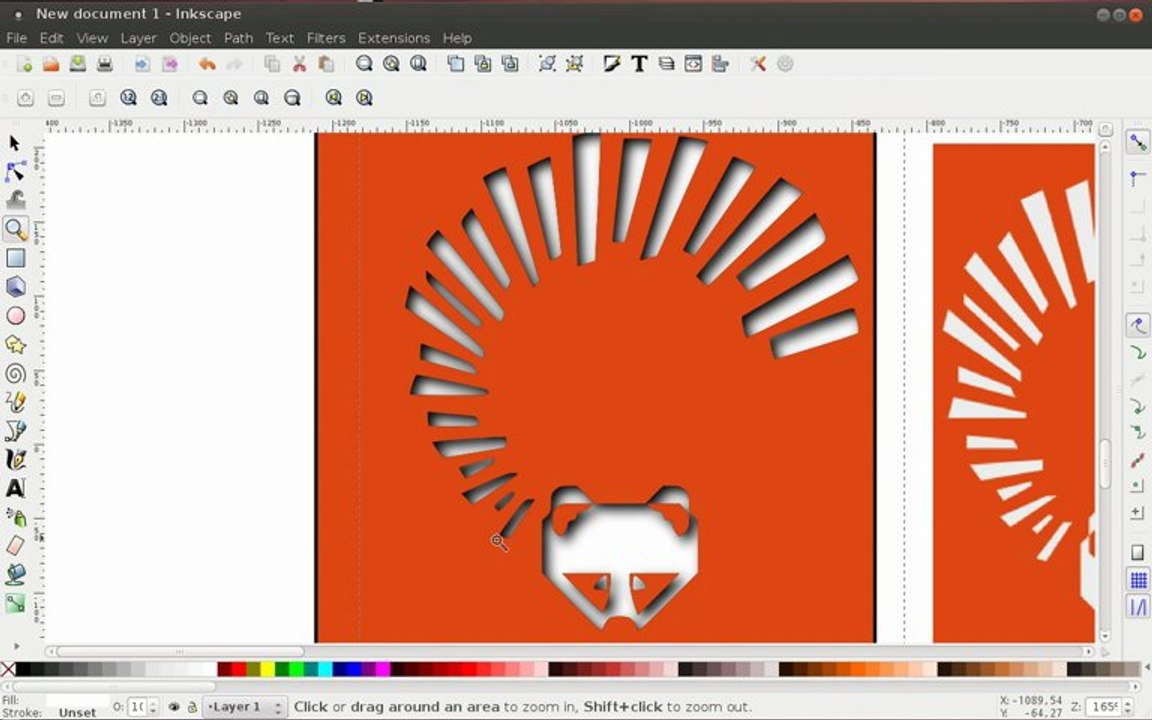Toggle snap to paths
Viewport: 1152px width, 720px height.
[1137, 353]
